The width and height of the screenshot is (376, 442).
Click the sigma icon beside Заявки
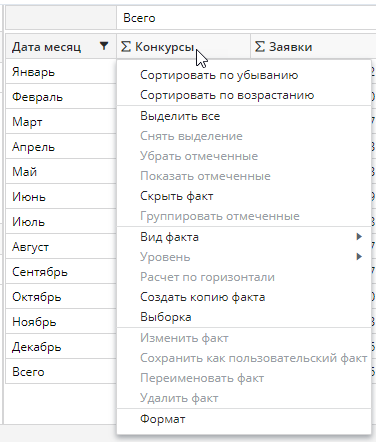[x=260, y=47]
